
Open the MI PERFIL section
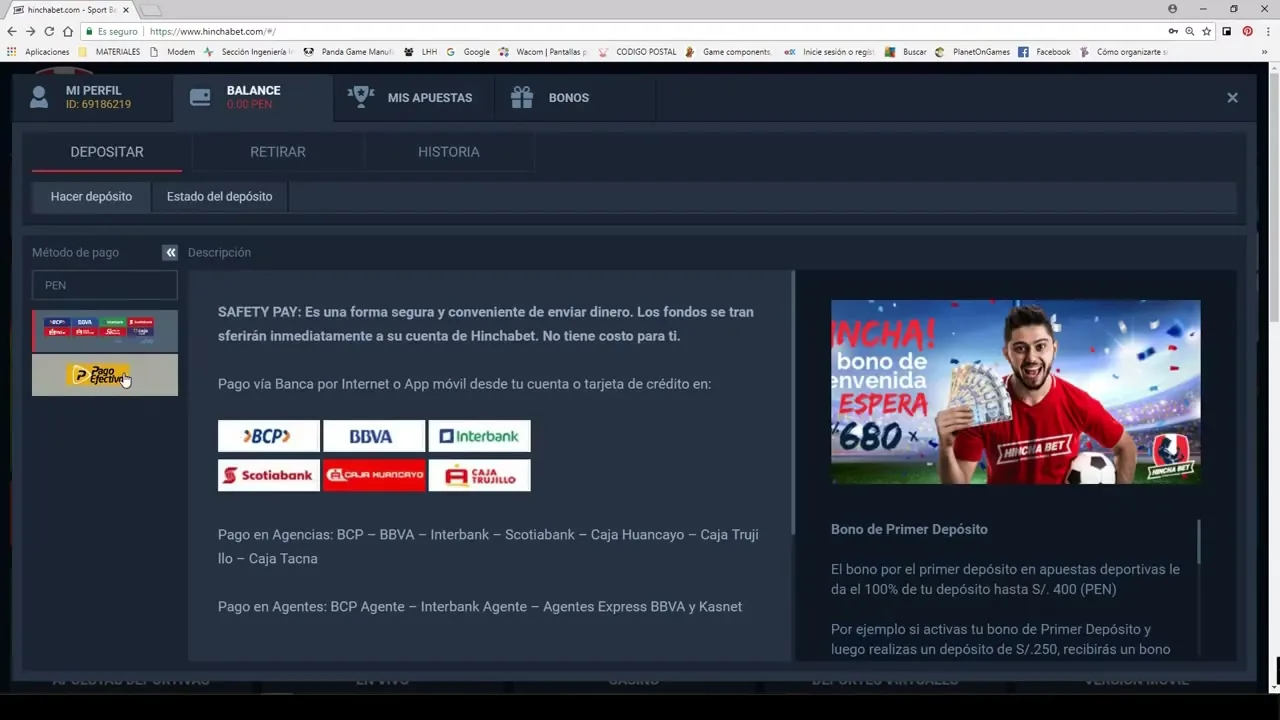tap(93, 98)
